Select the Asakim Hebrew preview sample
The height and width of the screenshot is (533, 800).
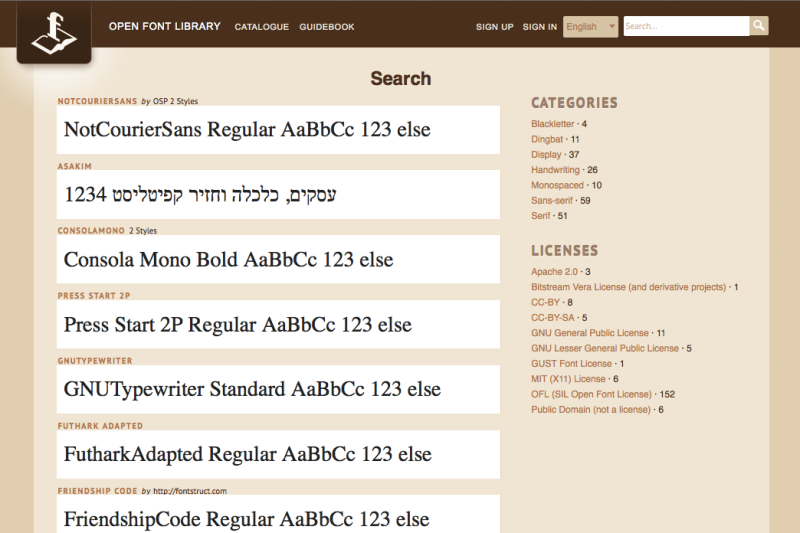278,194
